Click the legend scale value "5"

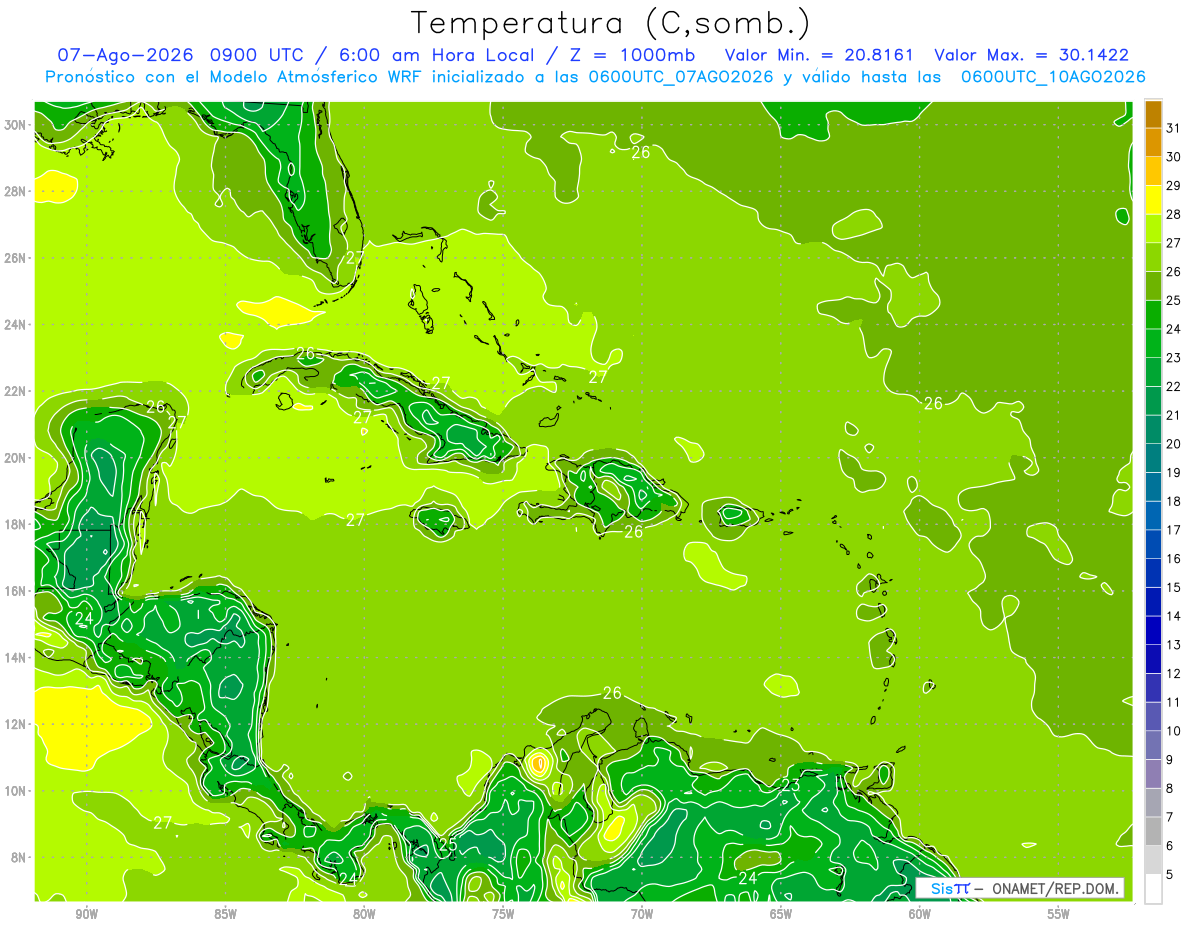coord(1170,875)
